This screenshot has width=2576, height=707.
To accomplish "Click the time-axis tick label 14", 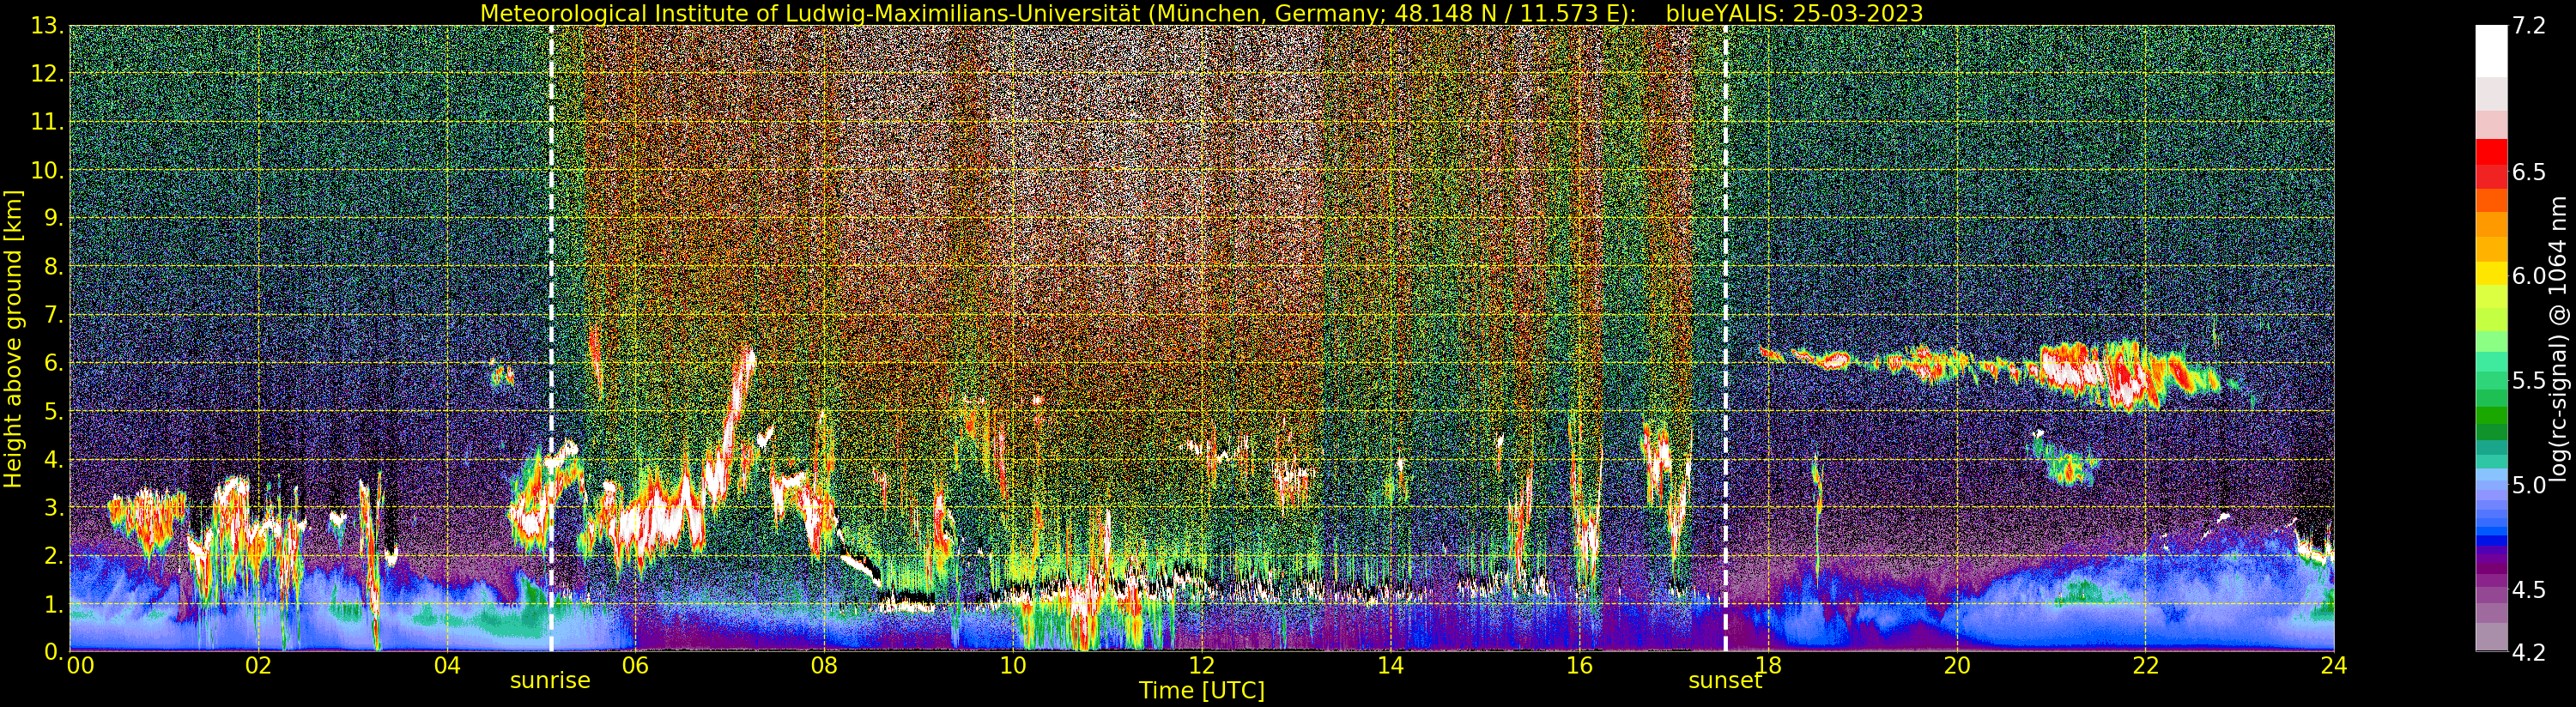I will [x=1390, y=665].
